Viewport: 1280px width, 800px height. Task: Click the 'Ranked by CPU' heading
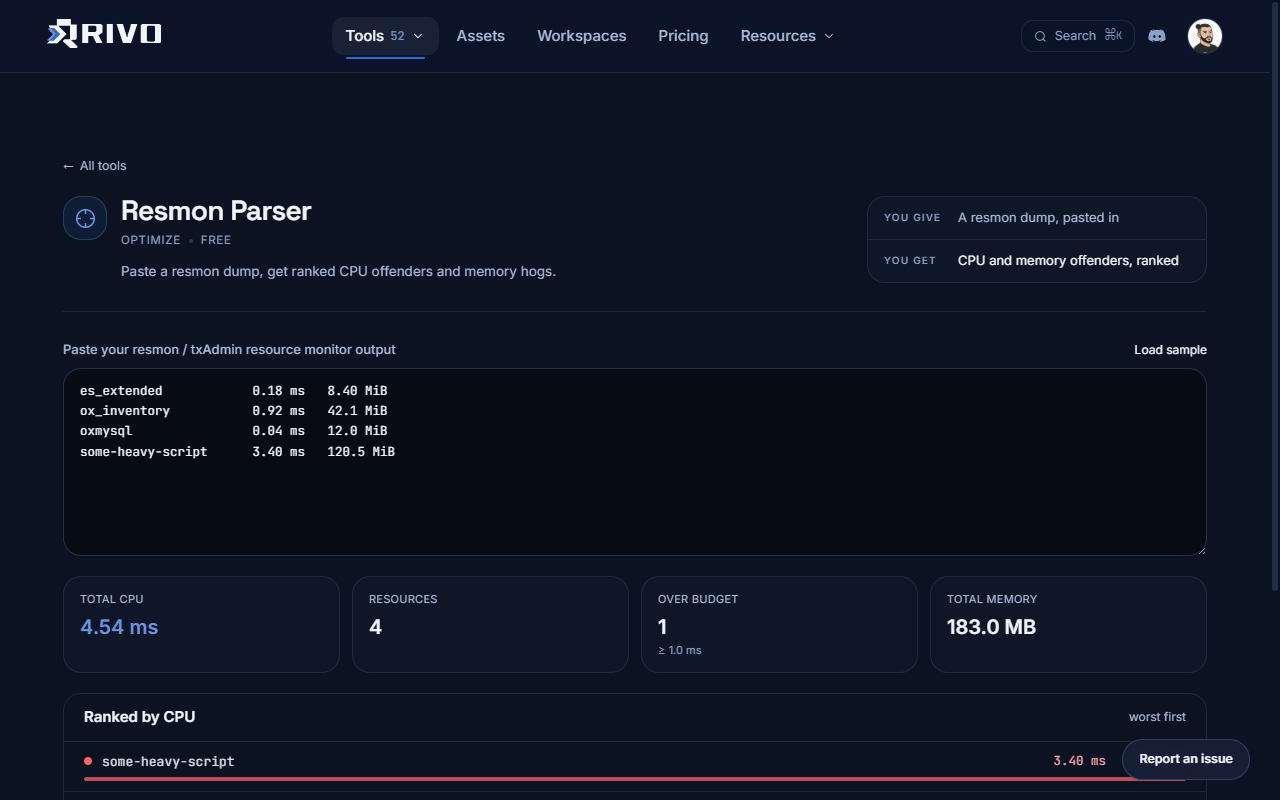point(139,717)
